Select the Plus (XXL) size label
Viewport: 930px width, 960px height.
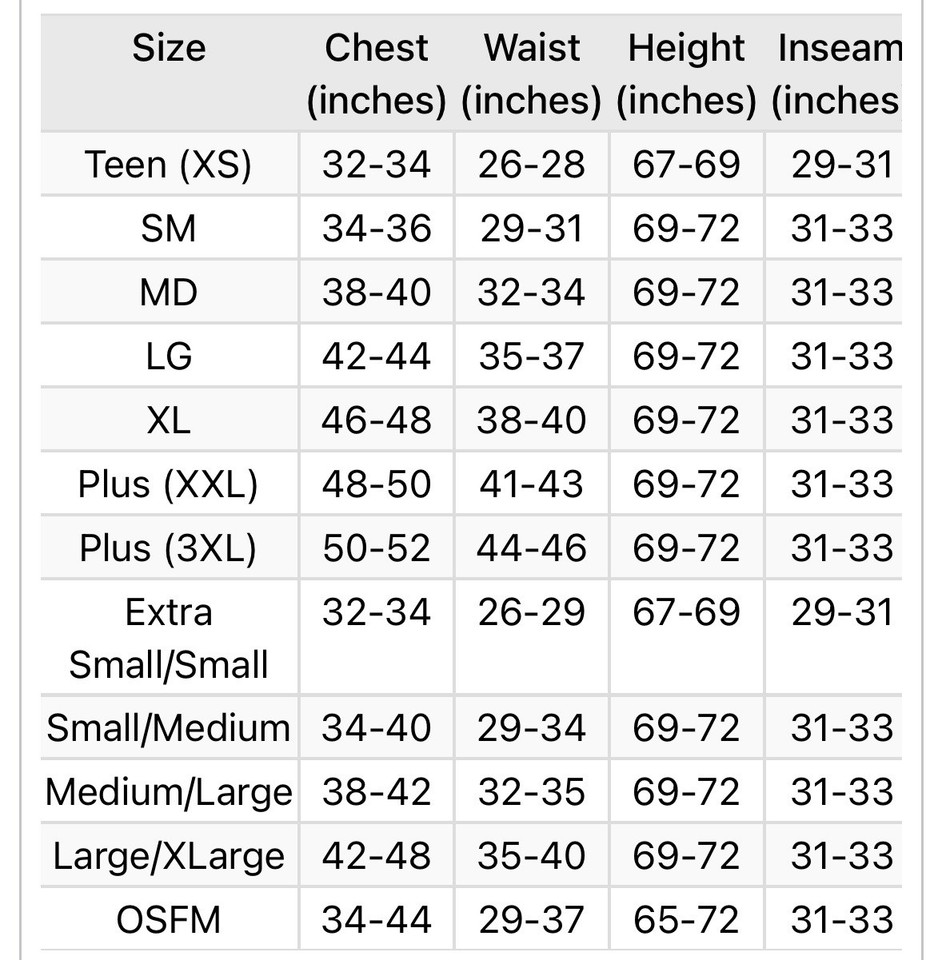pyautogui.click(x=169, y=484)
